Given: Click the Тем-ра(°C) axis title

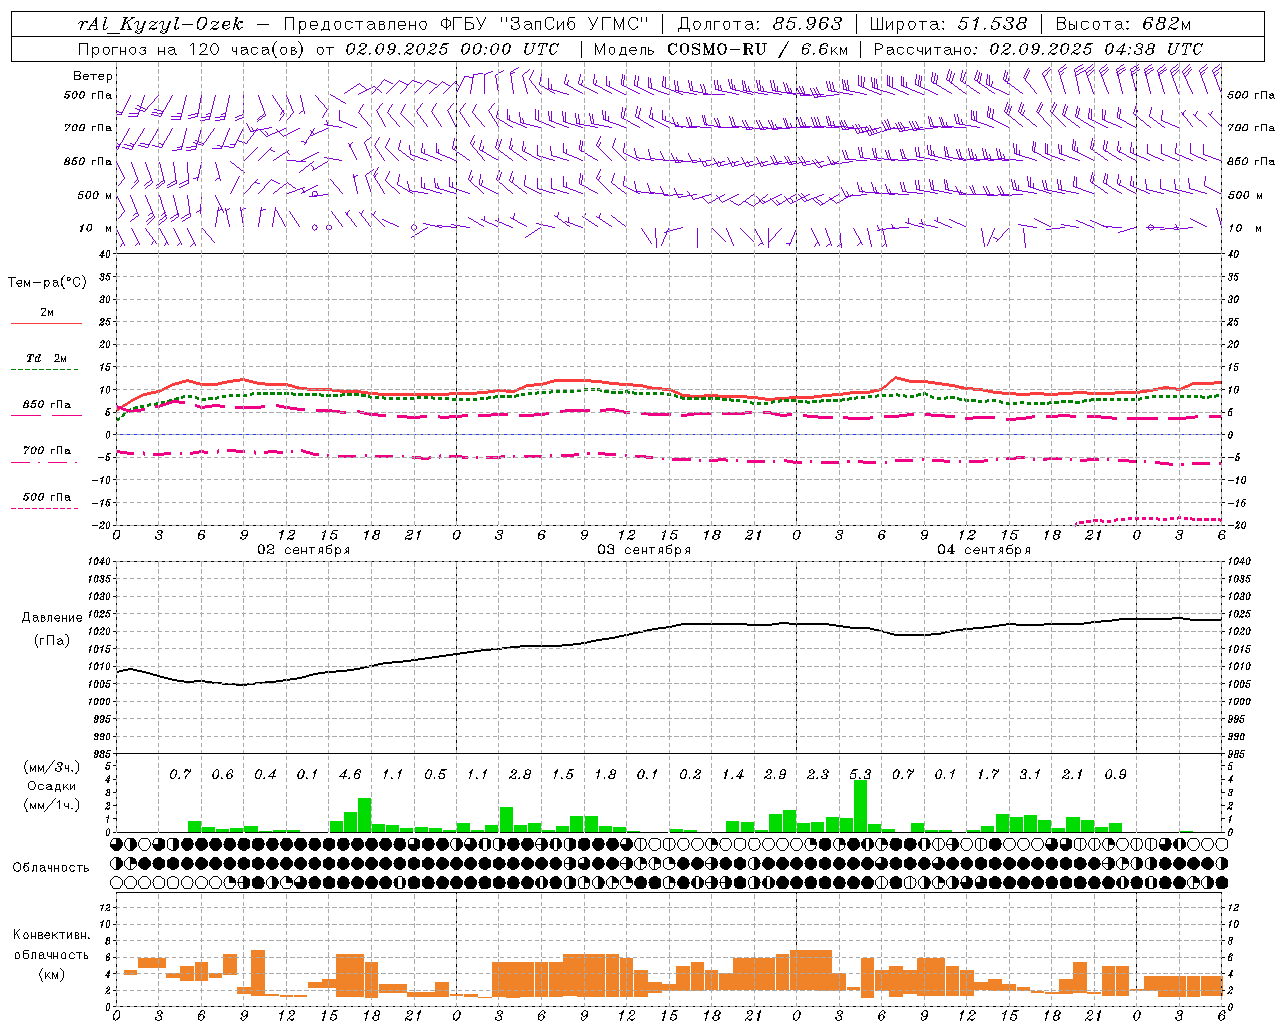Looking at the screenshot, I should click(x=47, y=283).
